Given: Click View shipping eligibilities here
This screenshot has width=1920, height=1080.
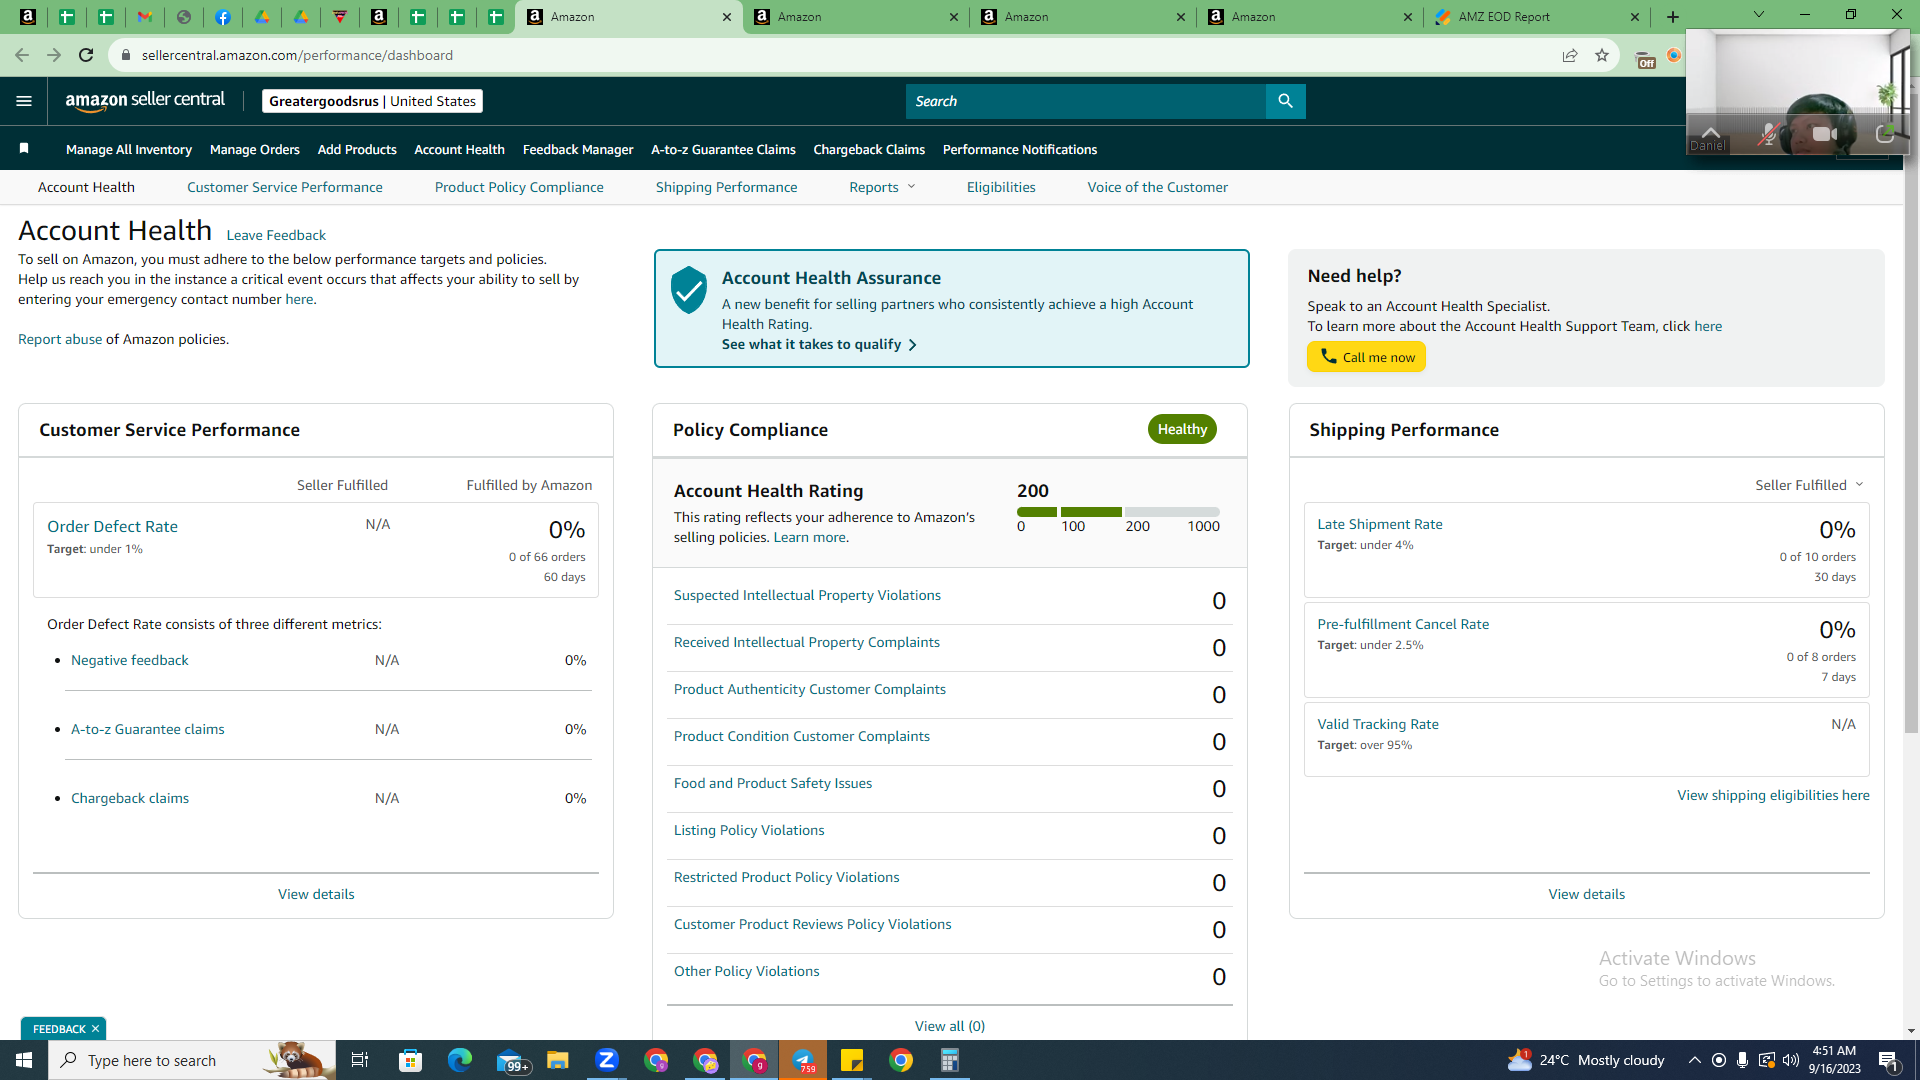Looking at the screenshot, I should (1773, 795).
